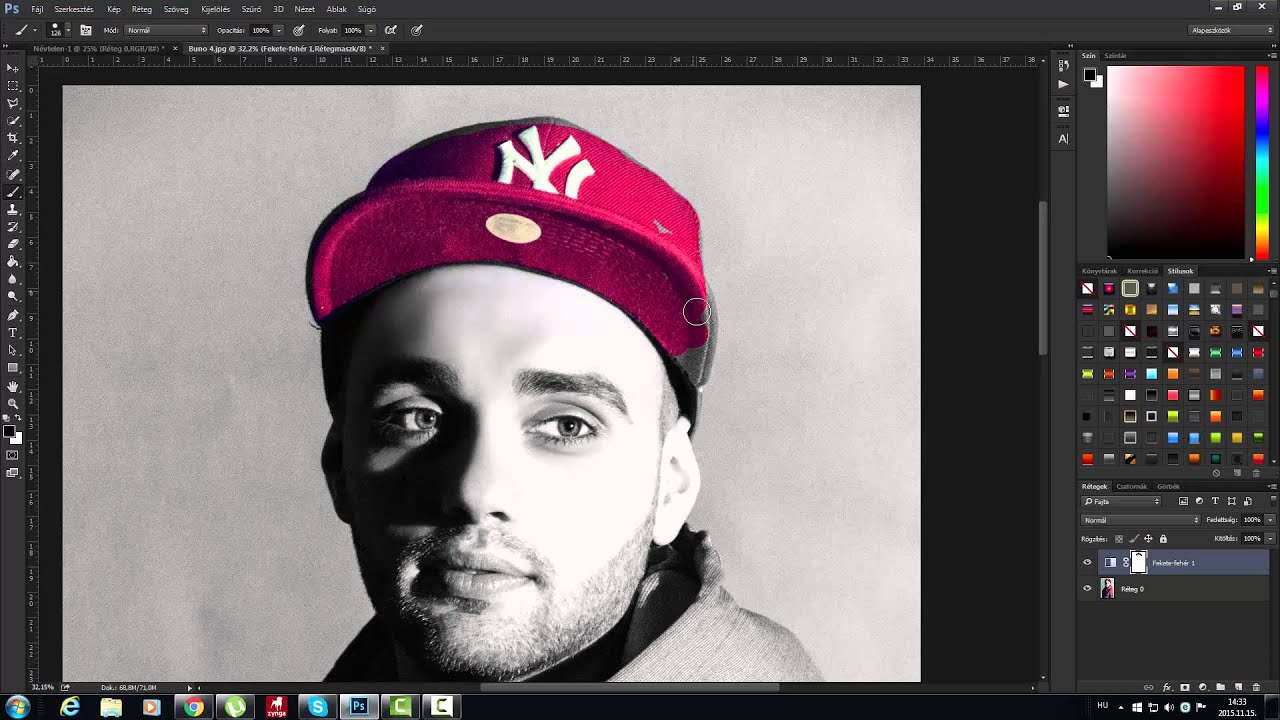Click the foreground color swatch in toolbox
1280x720 pixels.
coord(8,432)
